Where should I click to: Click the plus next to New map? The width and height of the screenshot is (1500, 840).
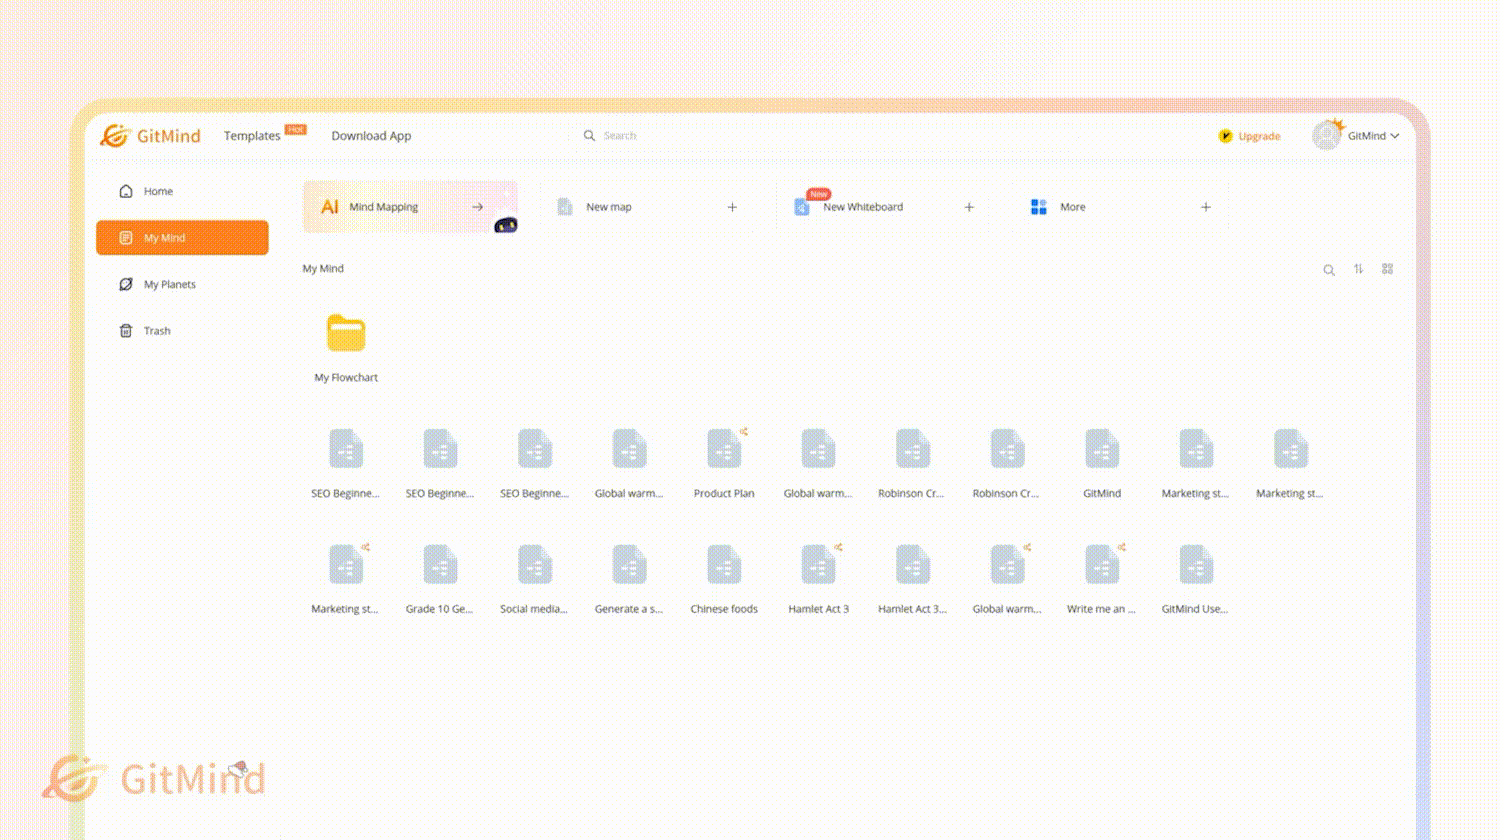732,207
